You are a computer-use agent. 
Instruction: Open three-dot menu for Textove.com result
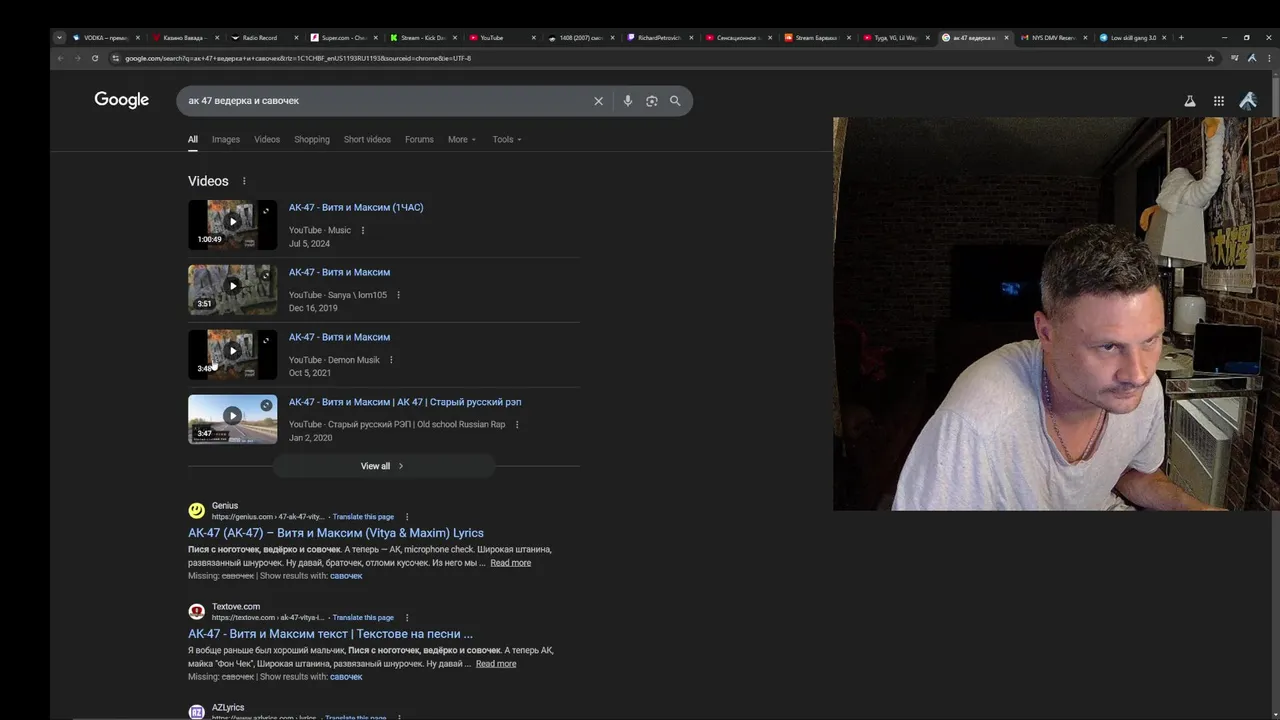pyautogui.click(x=406, y=618)
